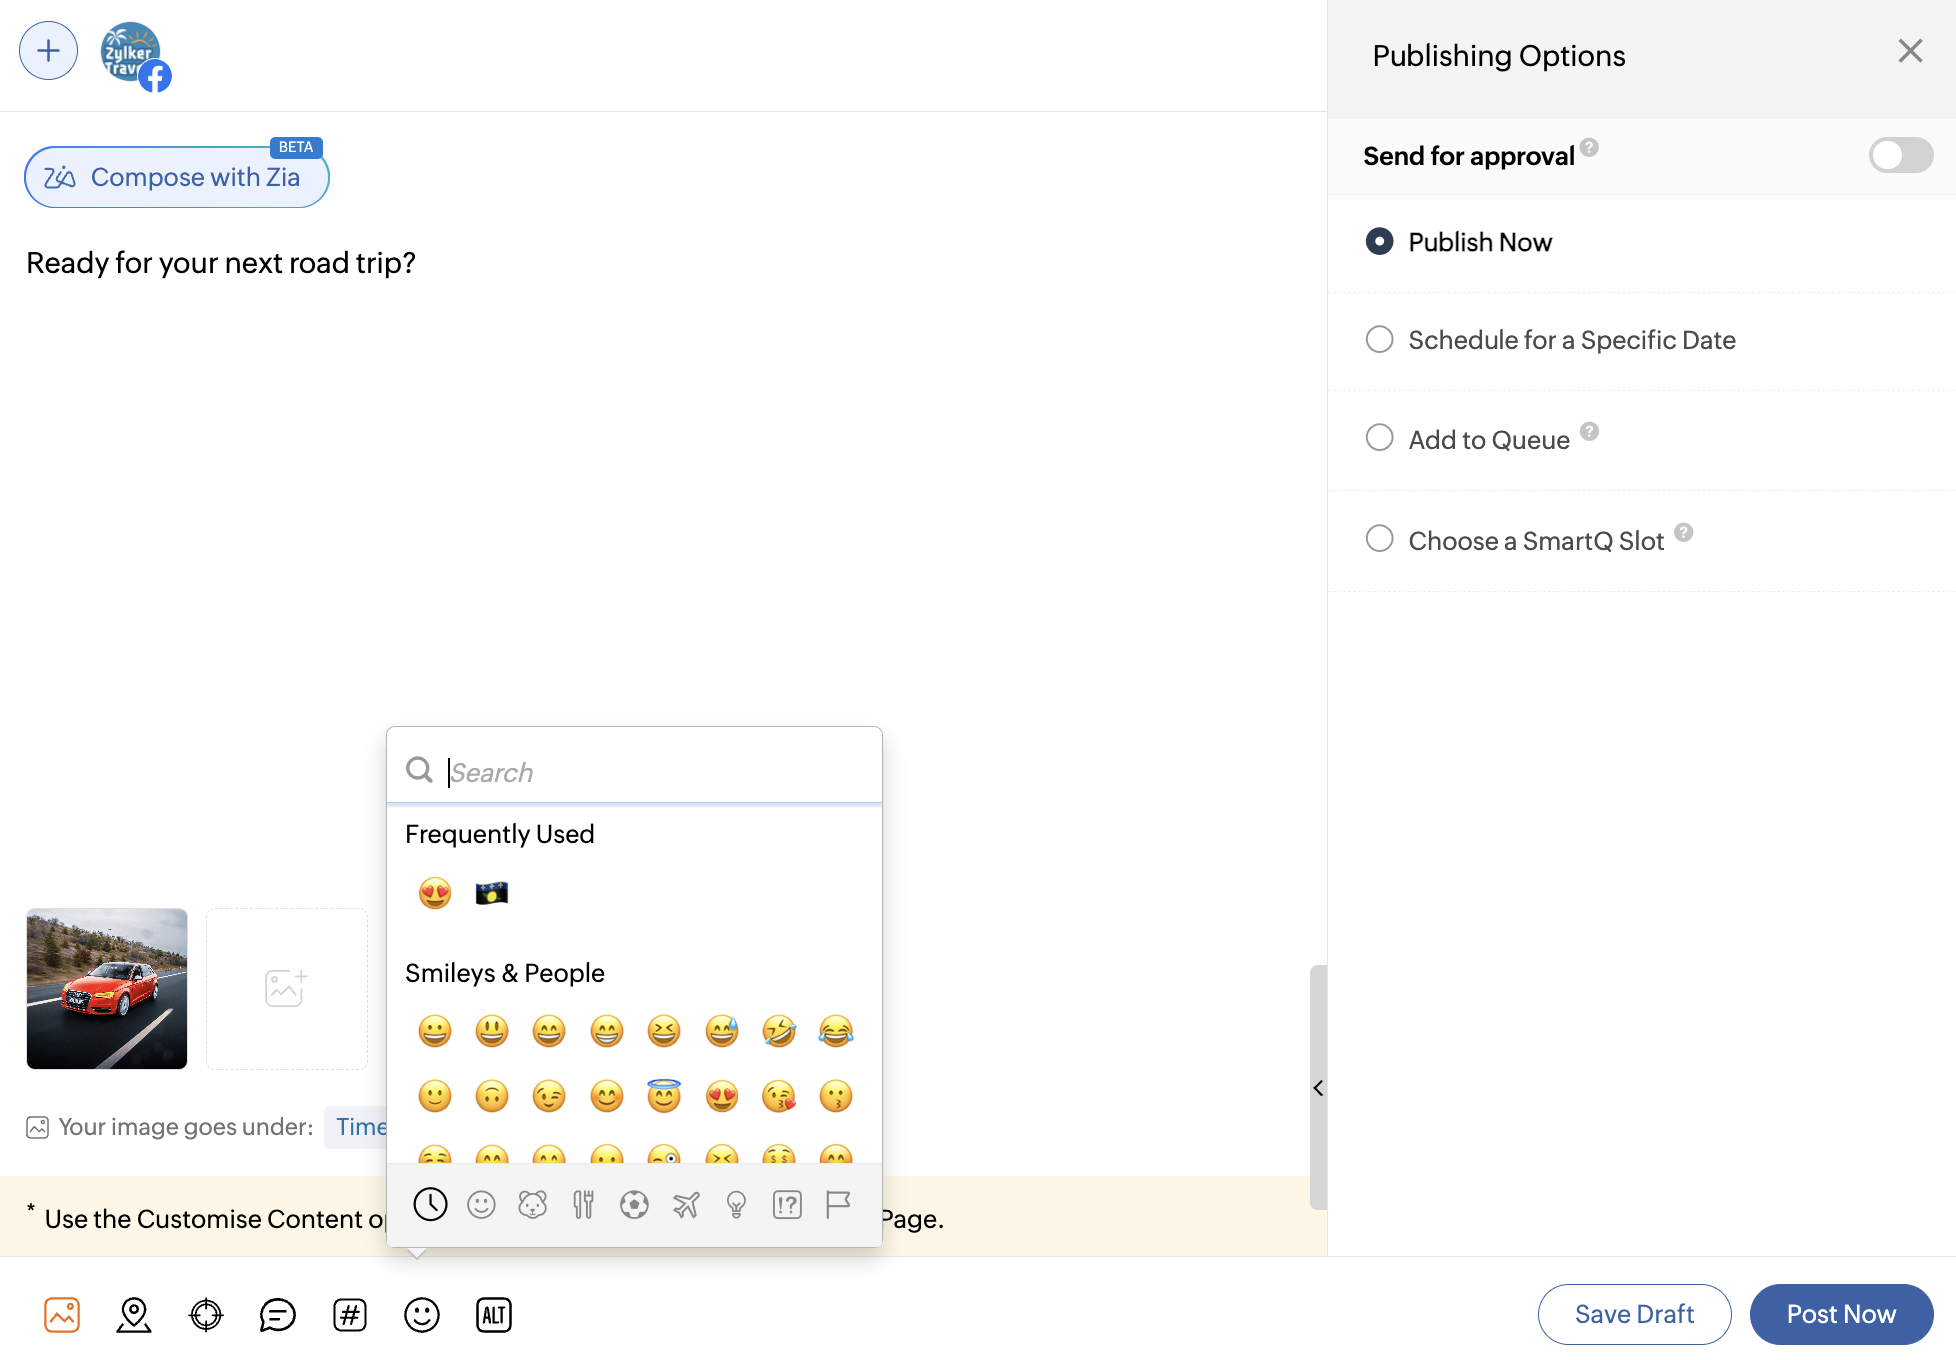Select the Travel & Places airplane category
The height and width of the screenshot is (1360, 1956).
pos(686,1205)
